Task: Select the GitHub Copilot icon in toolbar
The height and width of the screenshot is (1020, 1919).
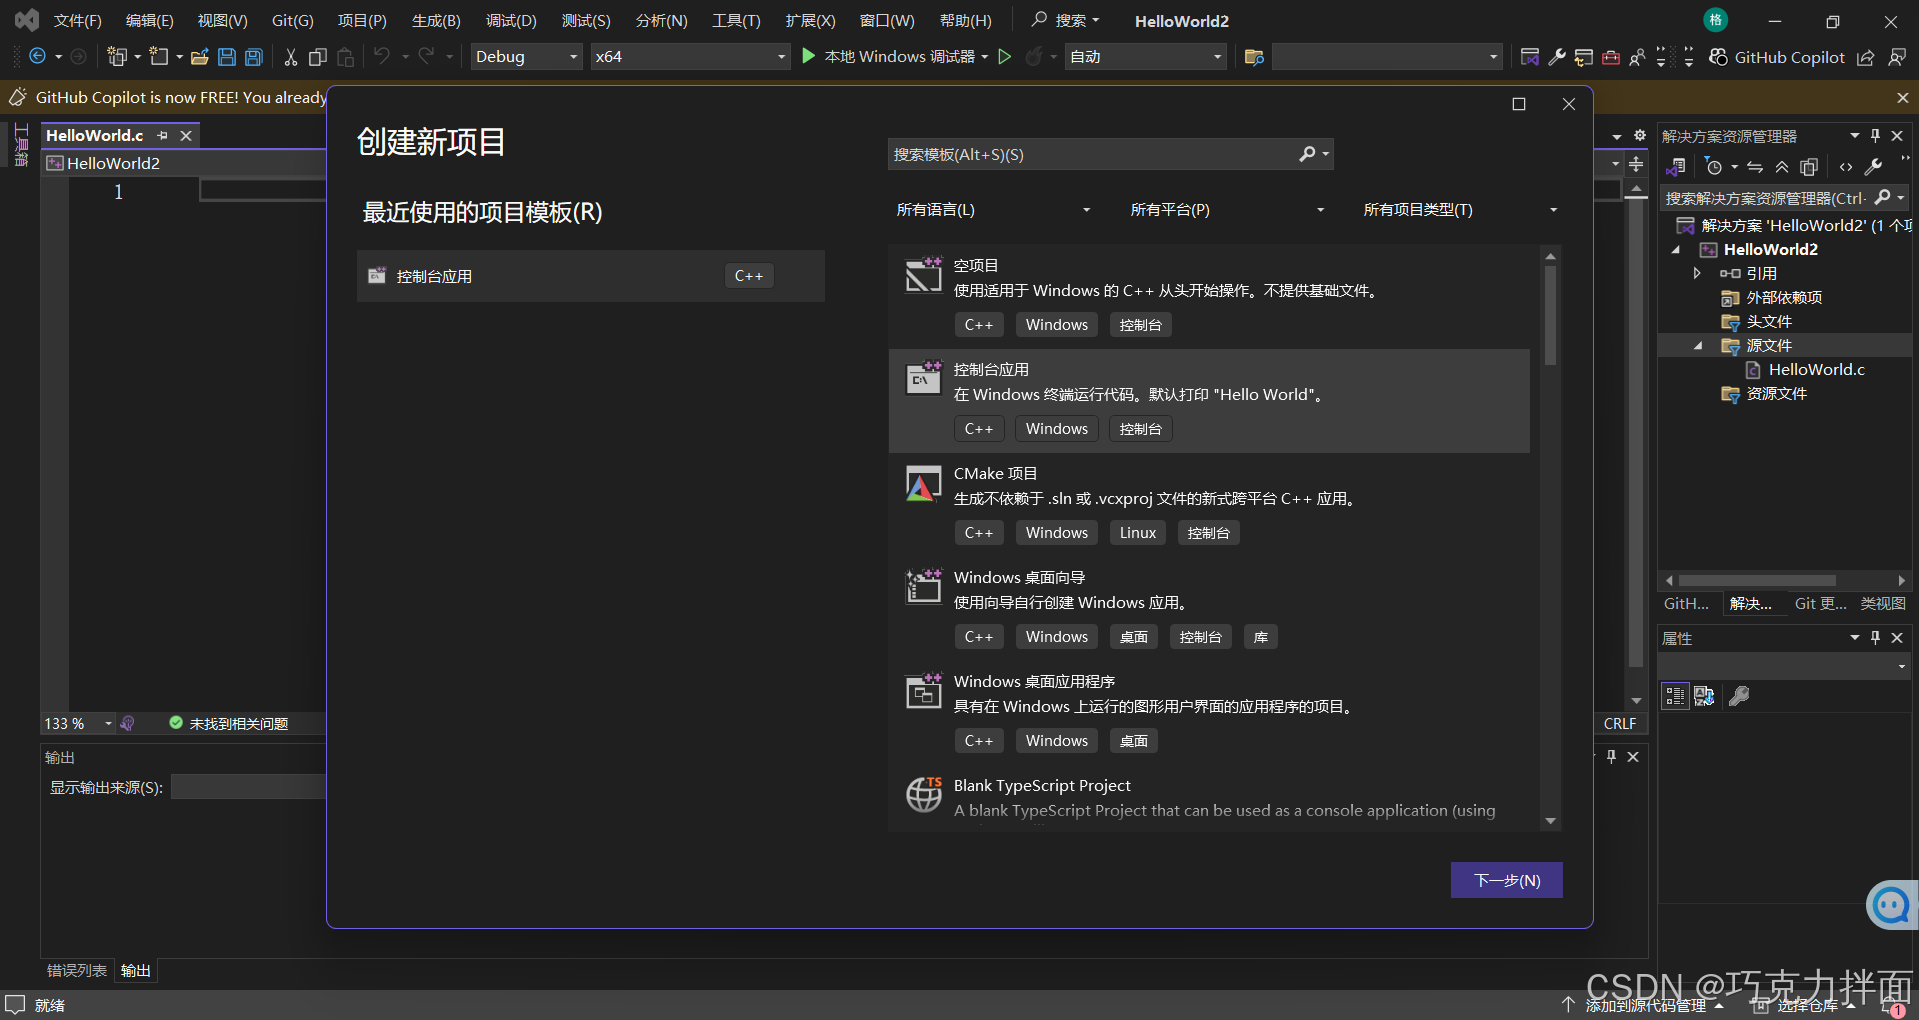Action: pos(1718,57)
